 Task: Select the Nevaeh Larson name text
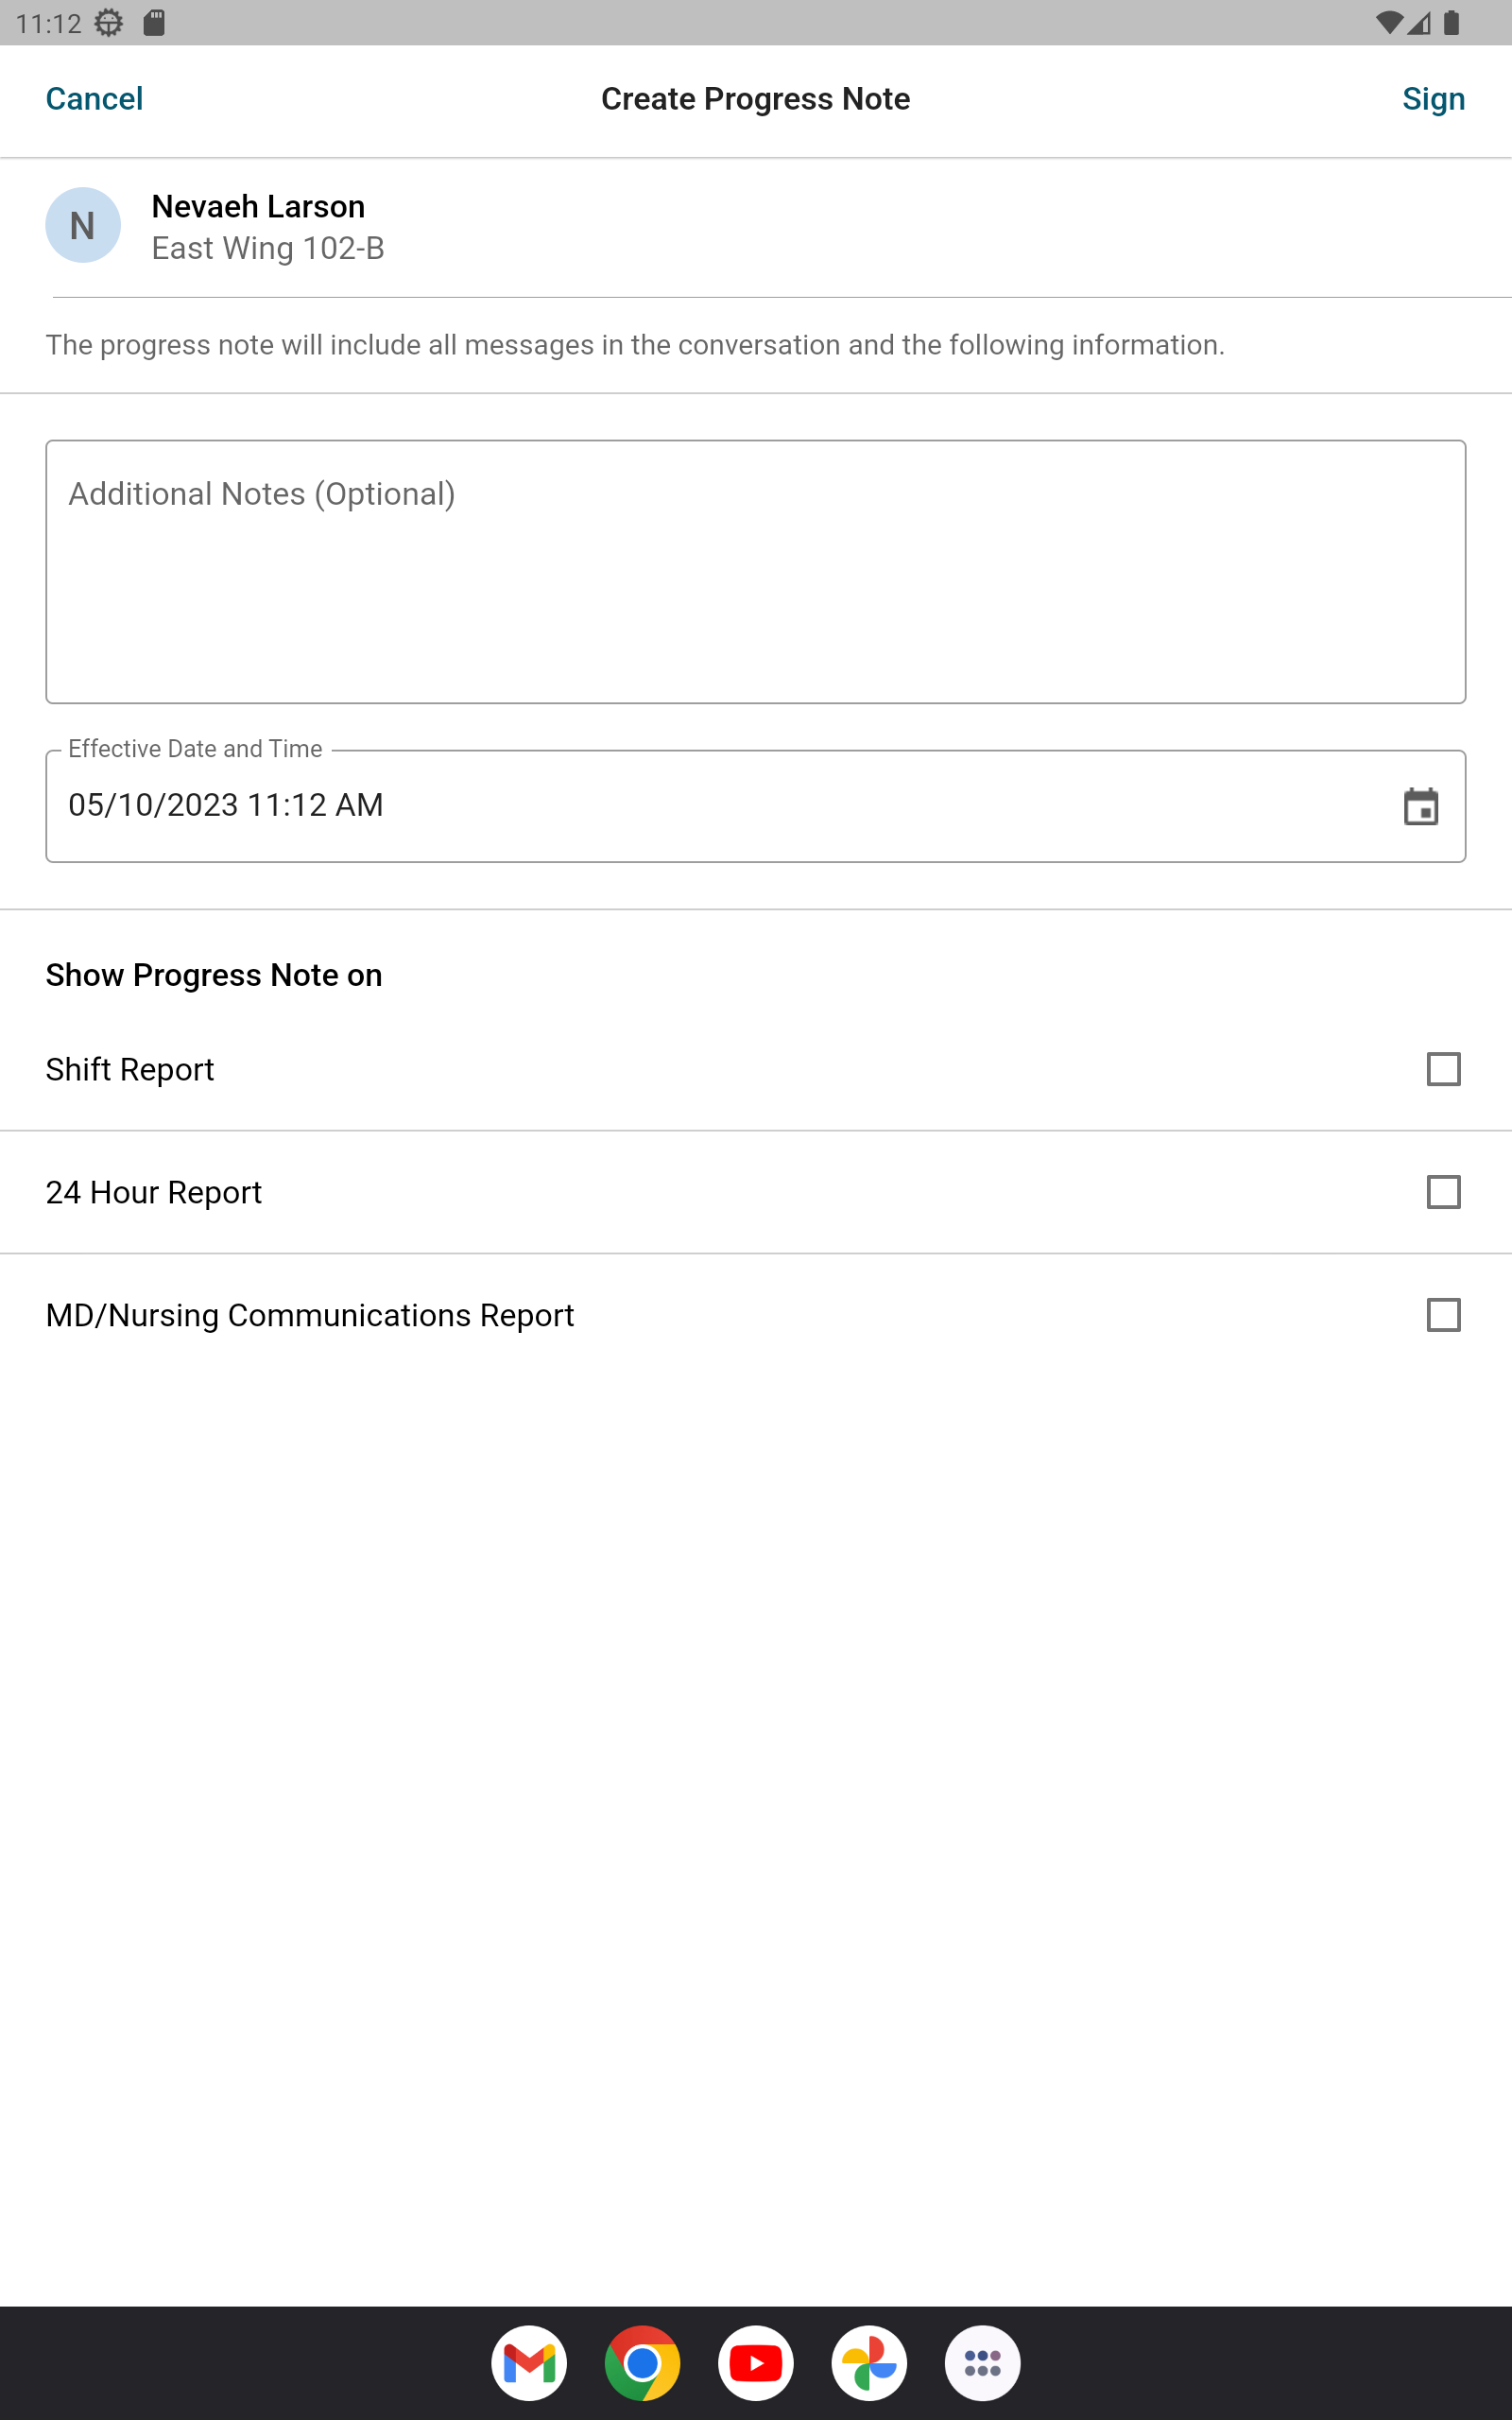click(258, 206)
